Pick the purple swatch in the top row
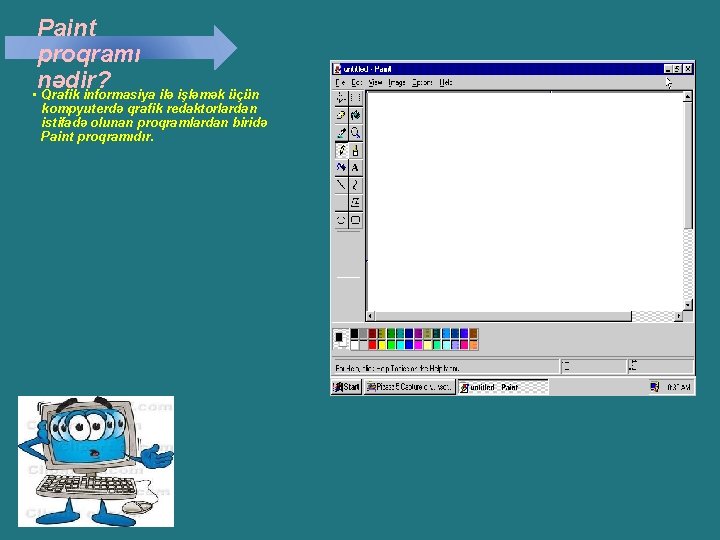 418,333
